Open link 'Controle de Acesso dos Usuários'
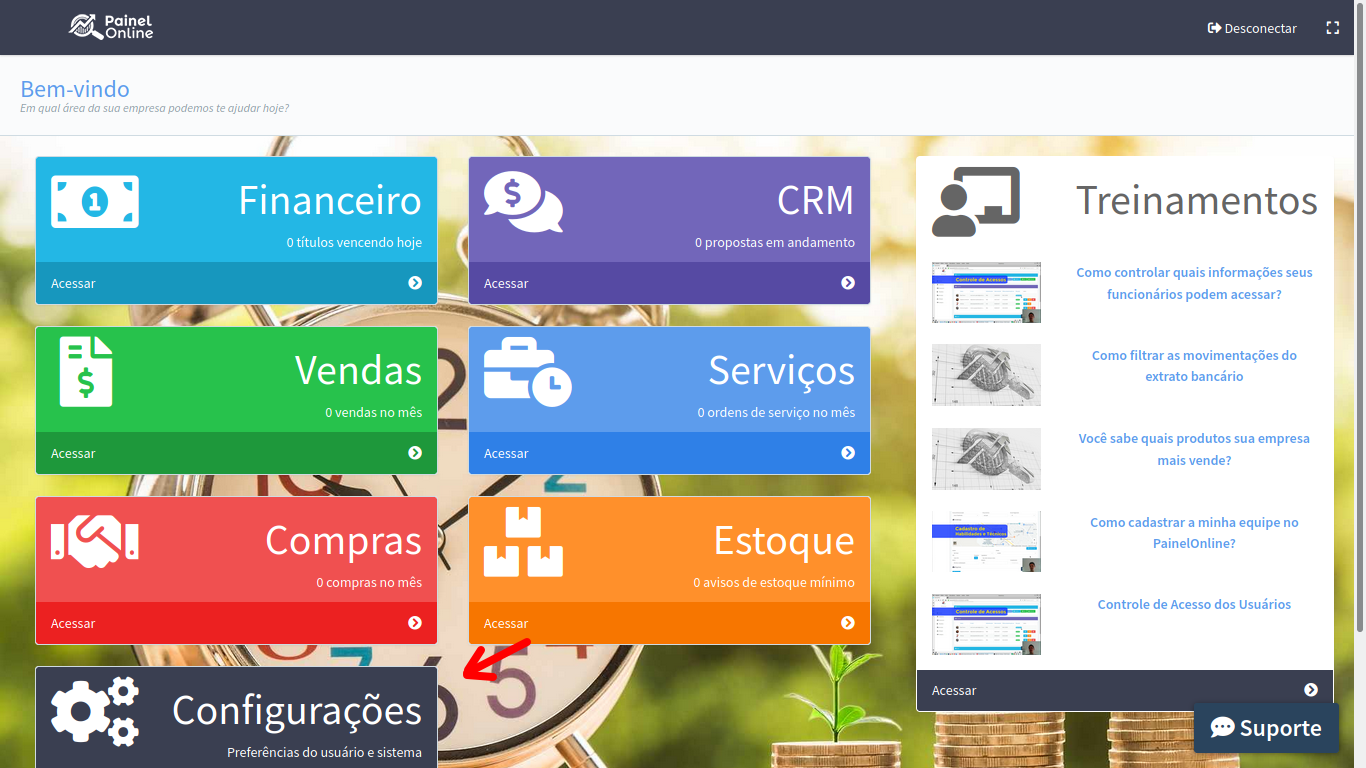 (1194, 604)
